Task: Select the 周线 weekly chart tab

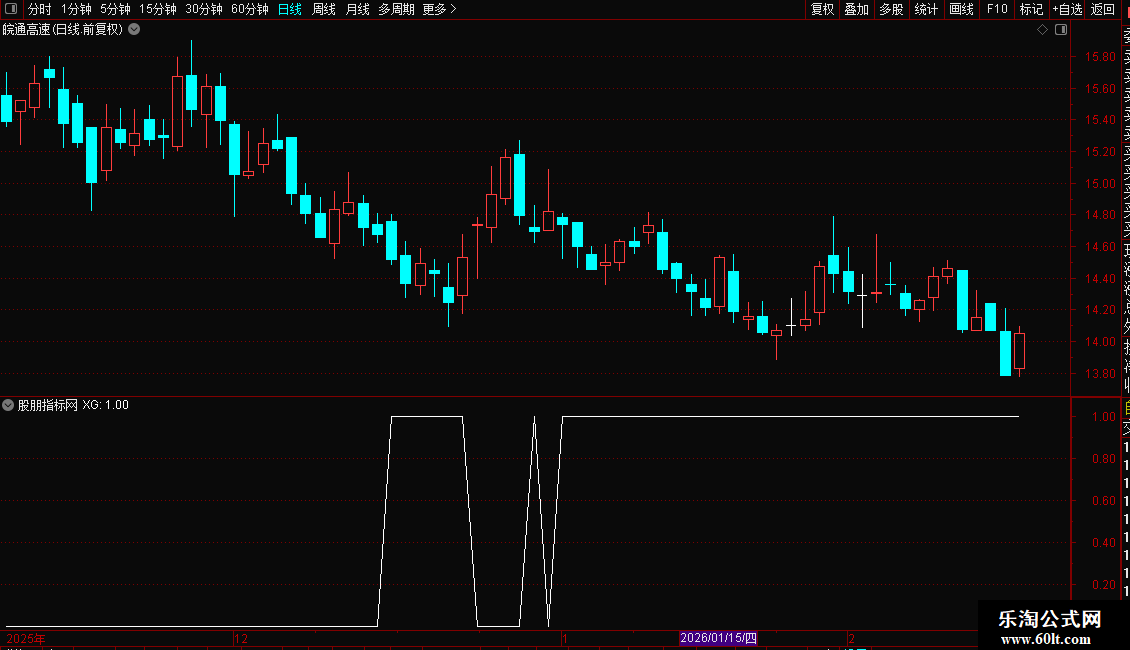Action: point(324,9)
